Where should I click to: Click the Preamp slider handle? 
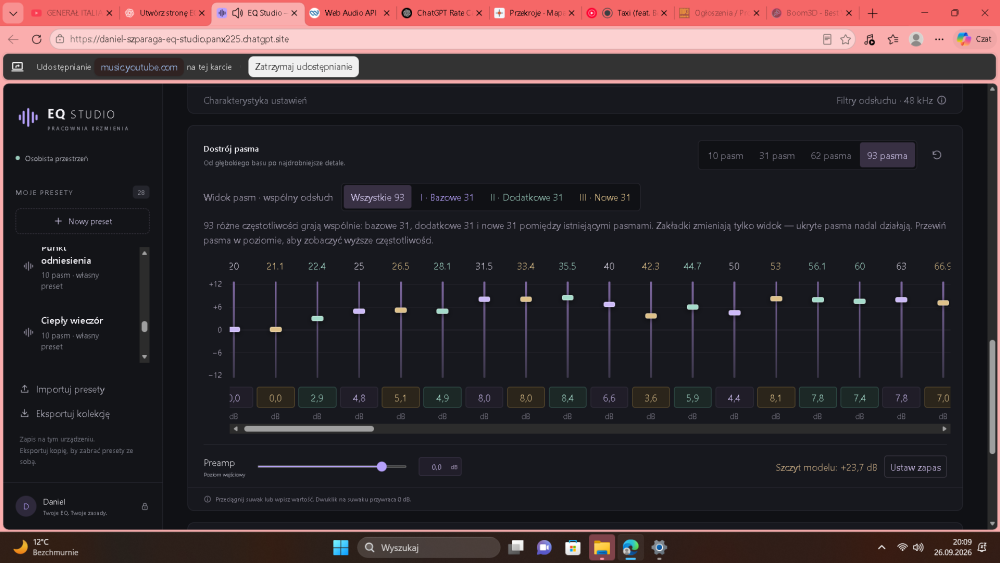coord(382,467)
